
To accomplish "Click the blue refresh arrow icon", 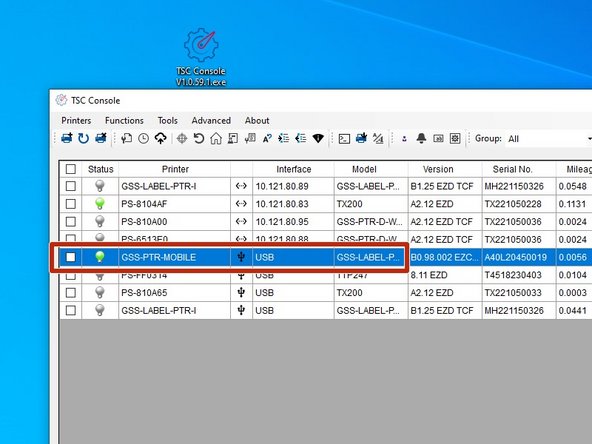I will 83,139.
